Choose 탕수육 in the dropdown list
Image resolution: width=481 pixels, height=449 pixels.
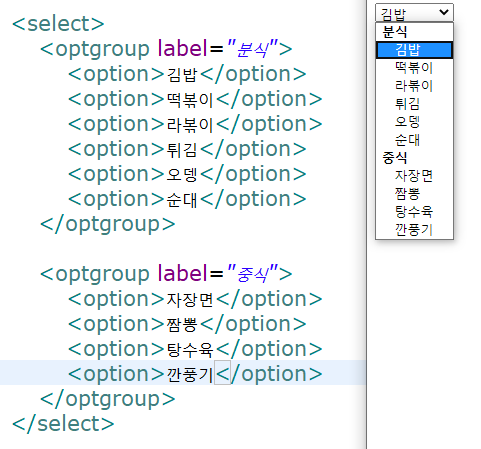pyautogui.click(x=414, y=212)
